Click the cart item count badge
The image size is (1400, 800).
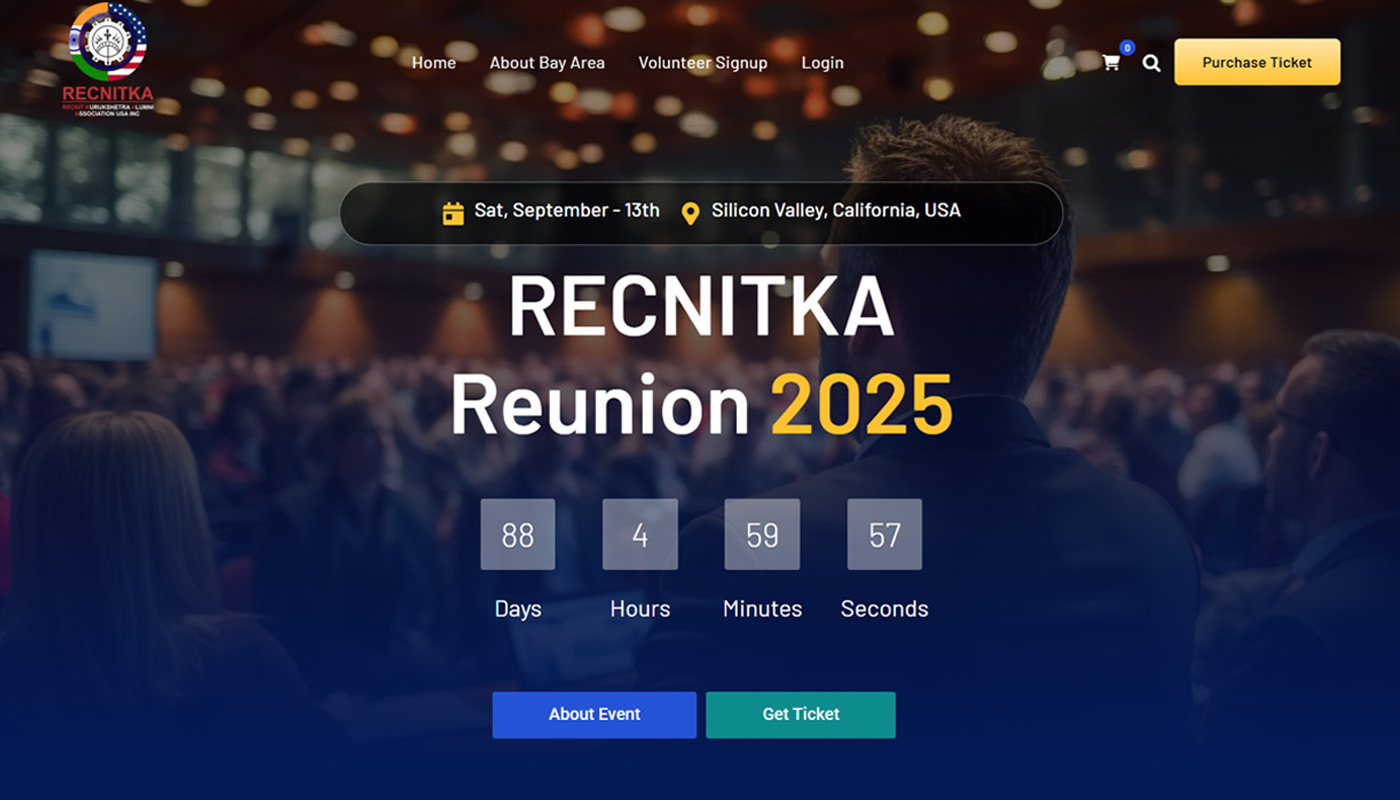click(1127, 47)
